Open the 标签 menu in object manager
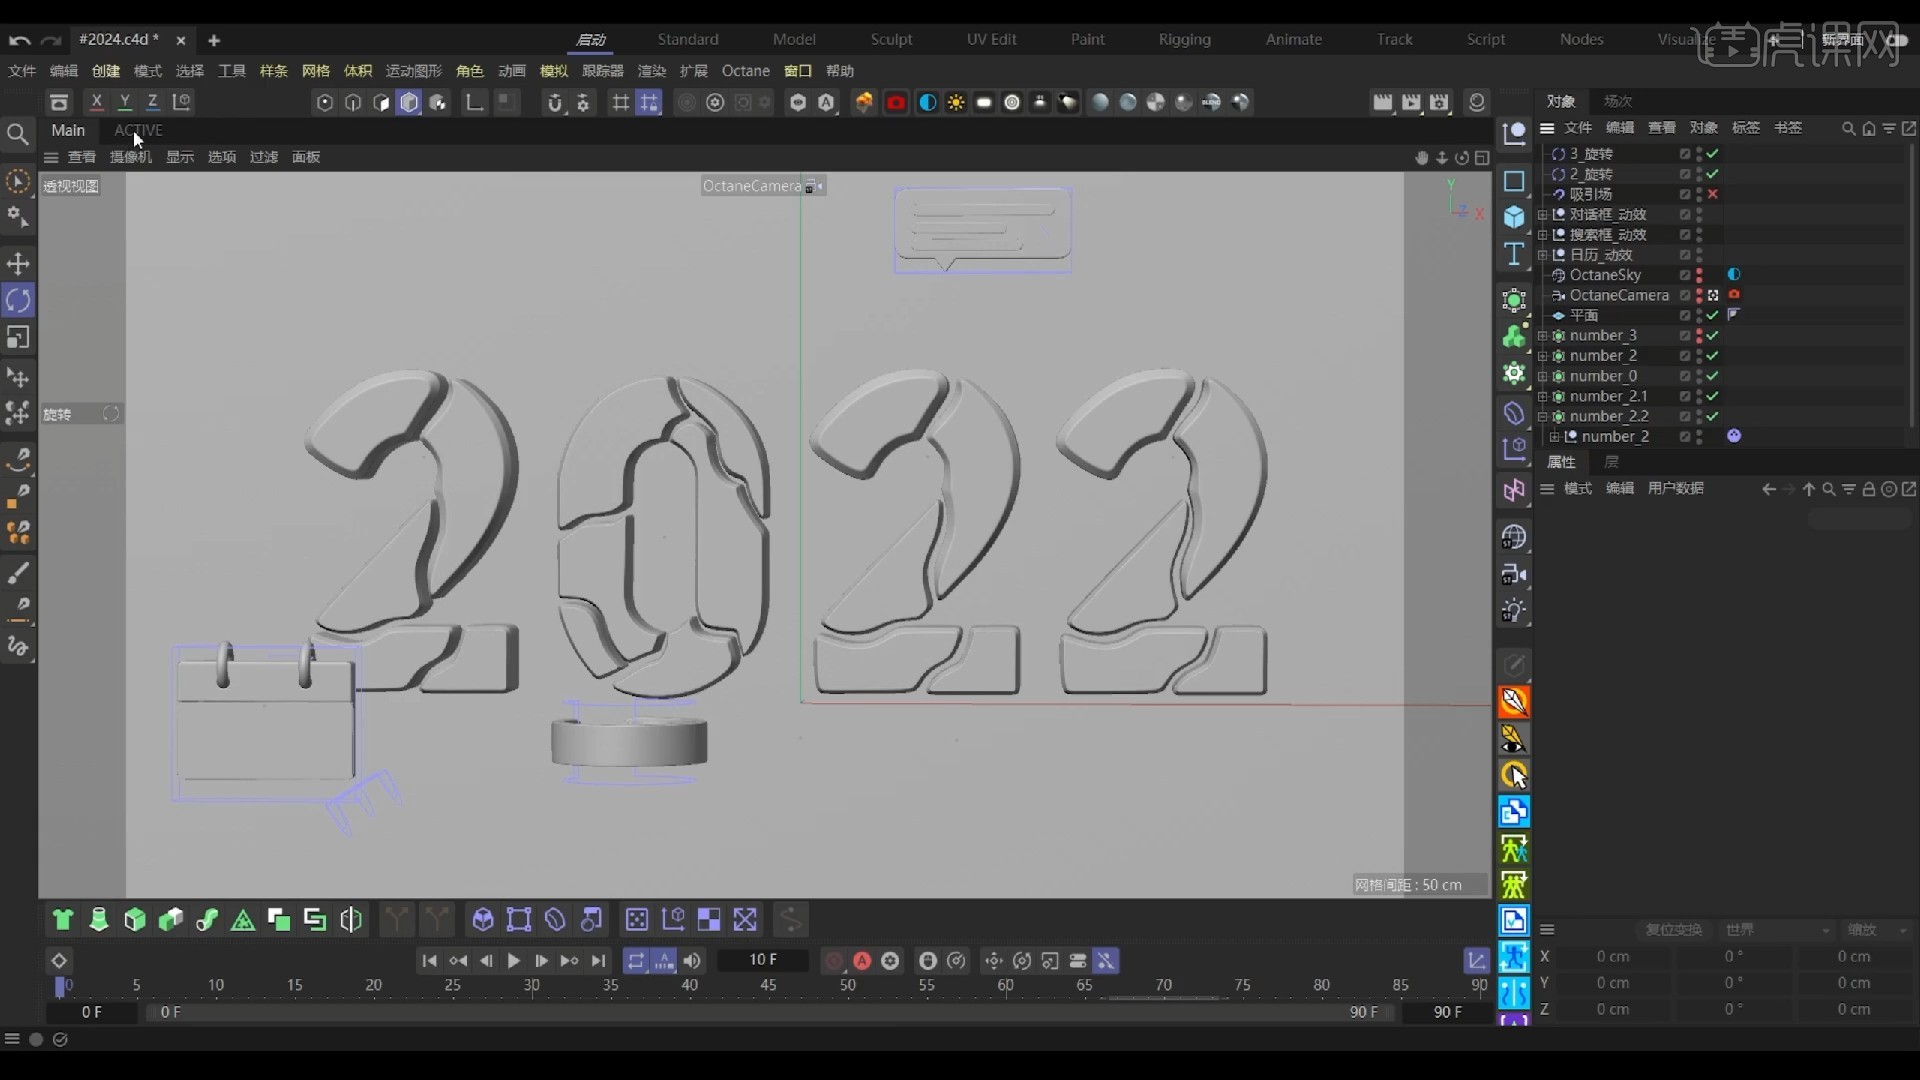Viewport: 1920px width, 1080px height. (x=1746, y=128)
